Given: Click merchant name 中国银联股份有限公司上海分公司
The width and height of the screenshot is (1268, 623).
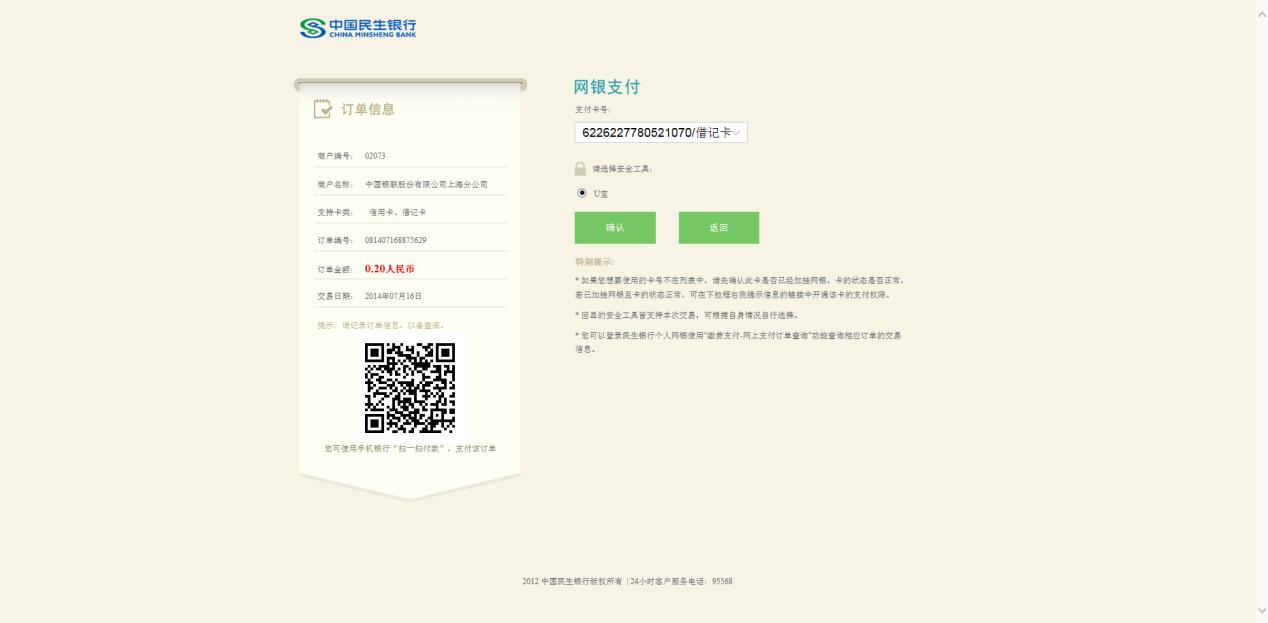Looking at the screenshot, I should (426, 184).
